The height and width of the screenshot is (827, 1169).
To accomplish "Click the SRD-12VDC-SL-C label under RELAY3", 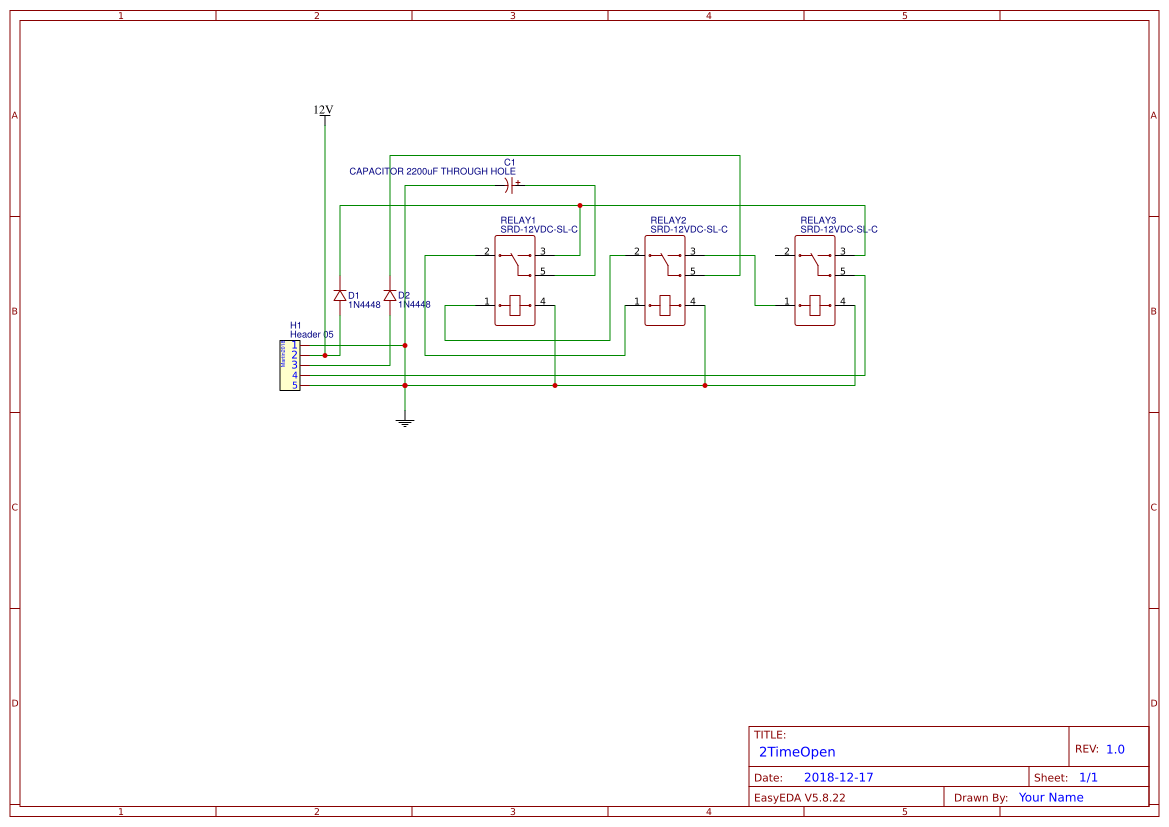I will coord(838,228).
